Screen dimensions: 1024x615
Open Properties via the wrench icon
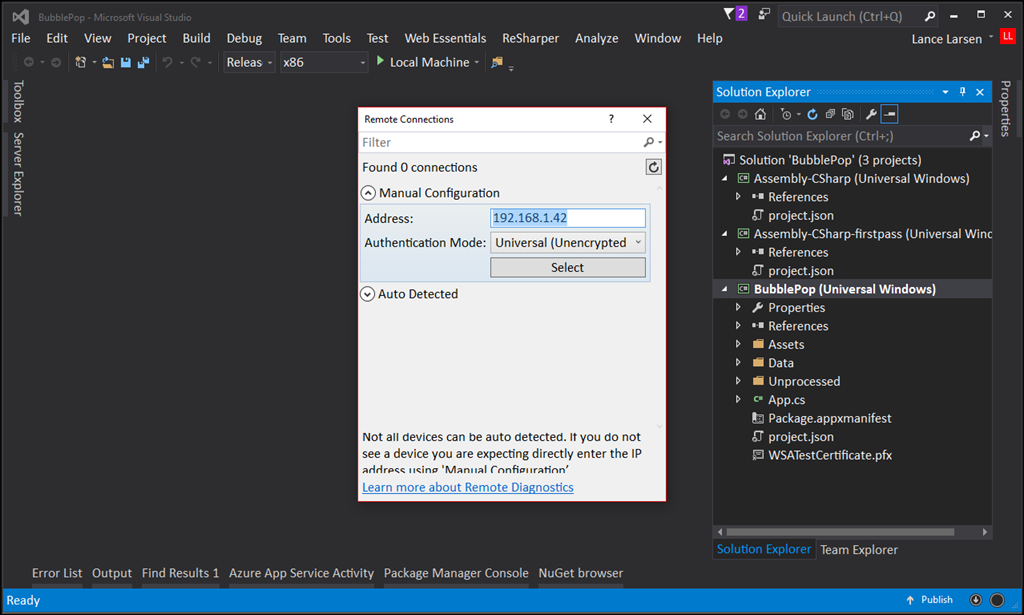click(x=871, y=114)
